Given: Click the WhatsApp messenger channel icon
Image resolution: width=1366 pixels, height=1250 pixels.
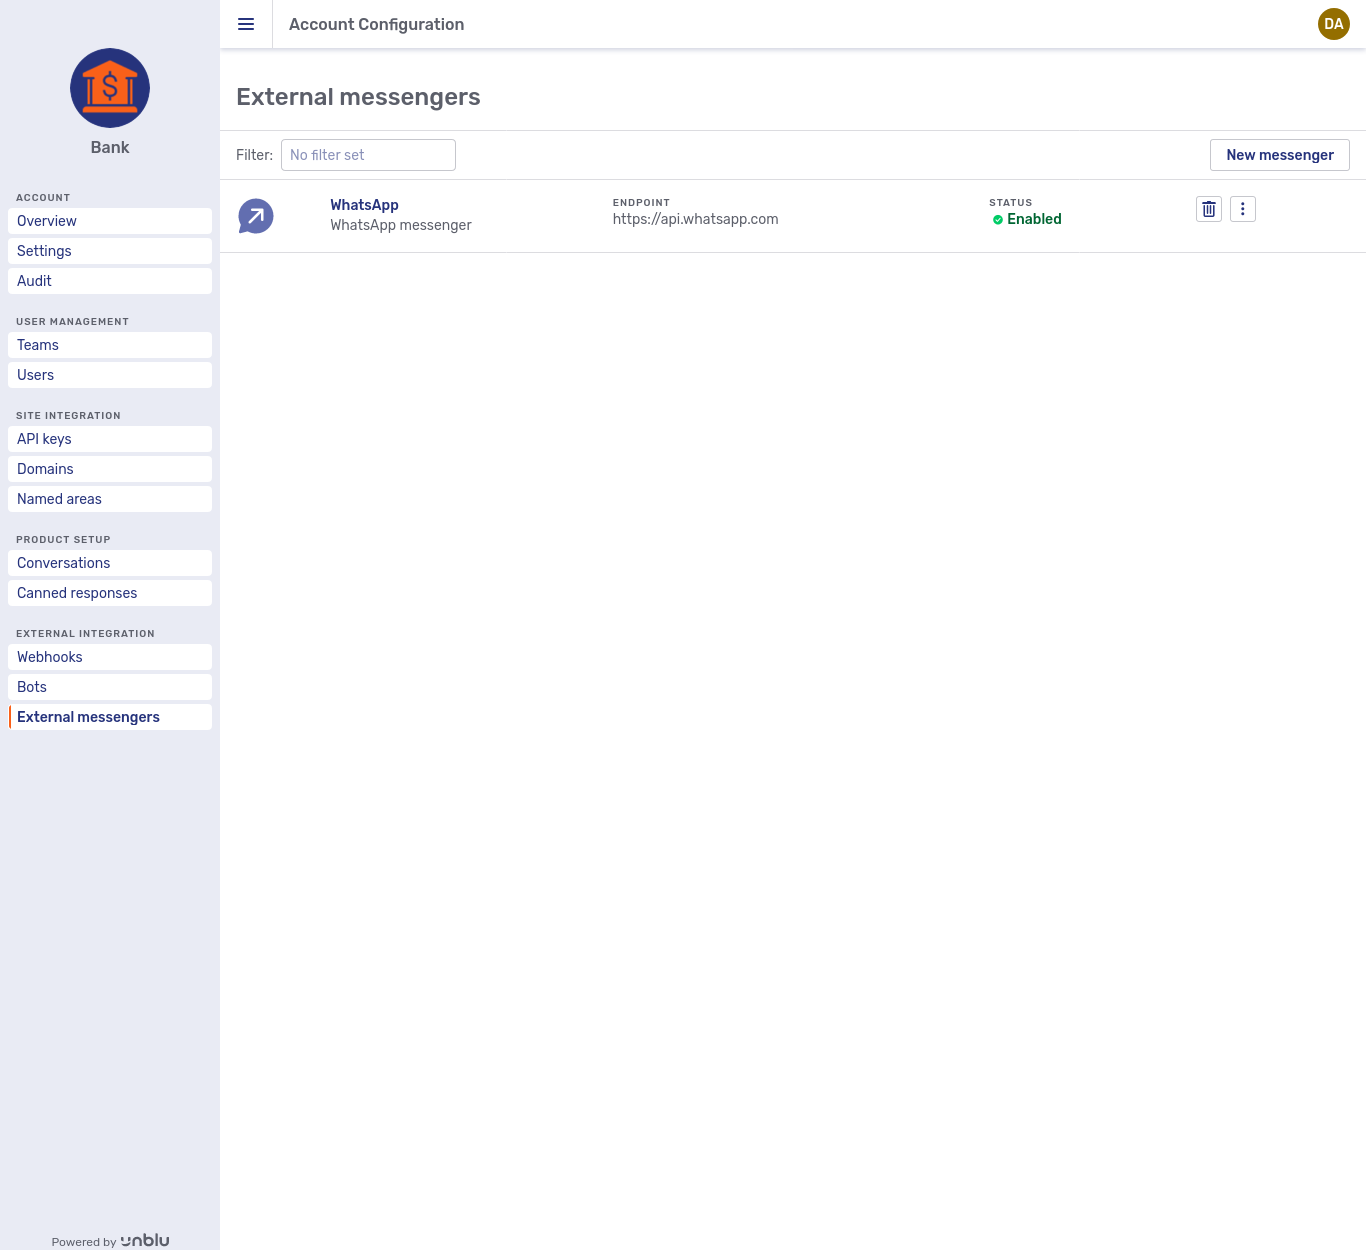Looking at the screenshot, I should (x=255, y=215).
